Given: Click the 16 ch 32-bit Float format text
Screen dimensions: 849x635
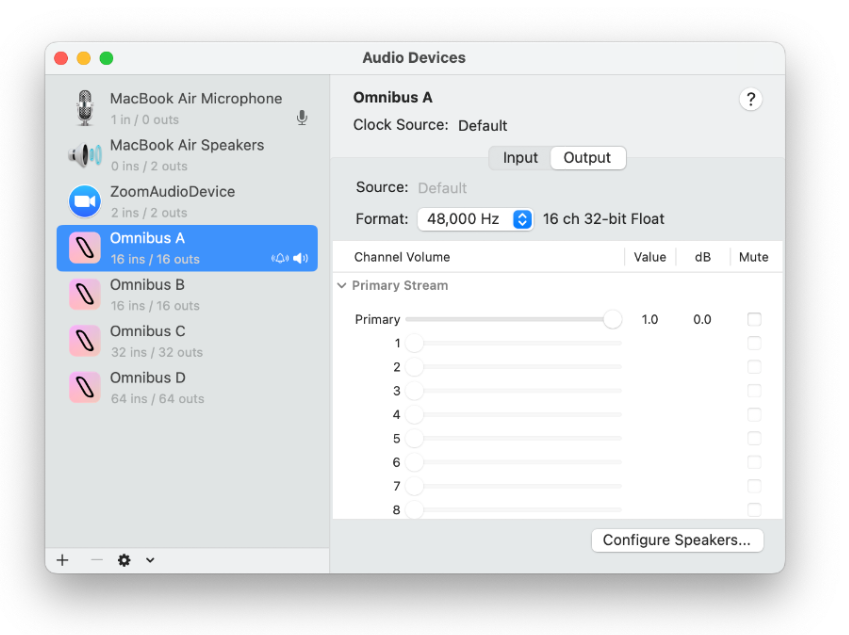Looking at the screenshot, I should [x=604, y=219].
